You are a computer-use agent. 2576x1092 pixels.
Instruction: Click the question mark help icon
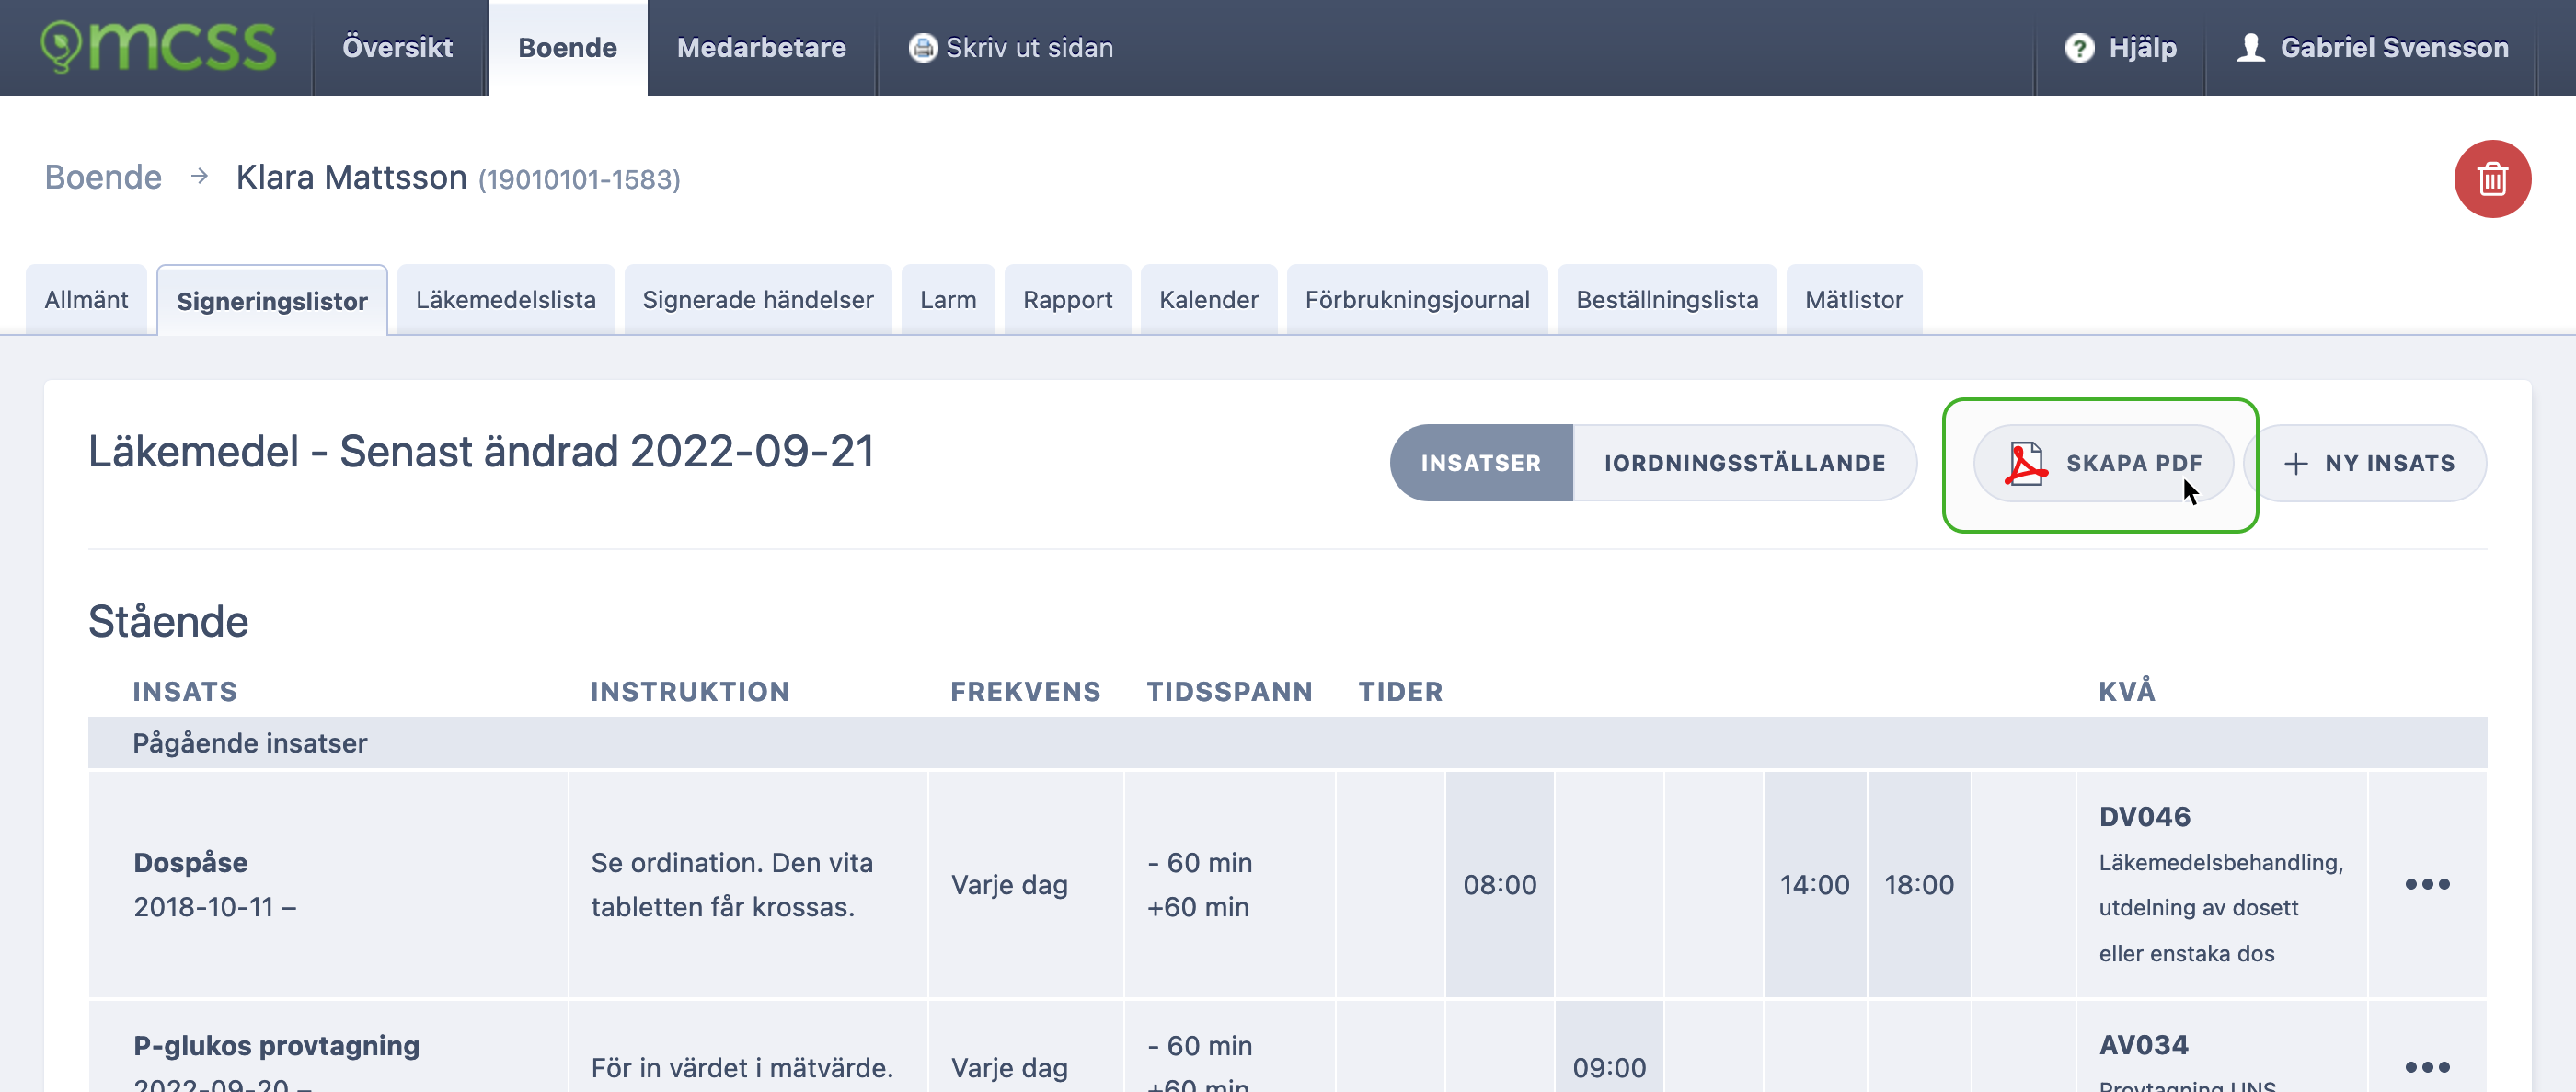[x=2079, y=47]
